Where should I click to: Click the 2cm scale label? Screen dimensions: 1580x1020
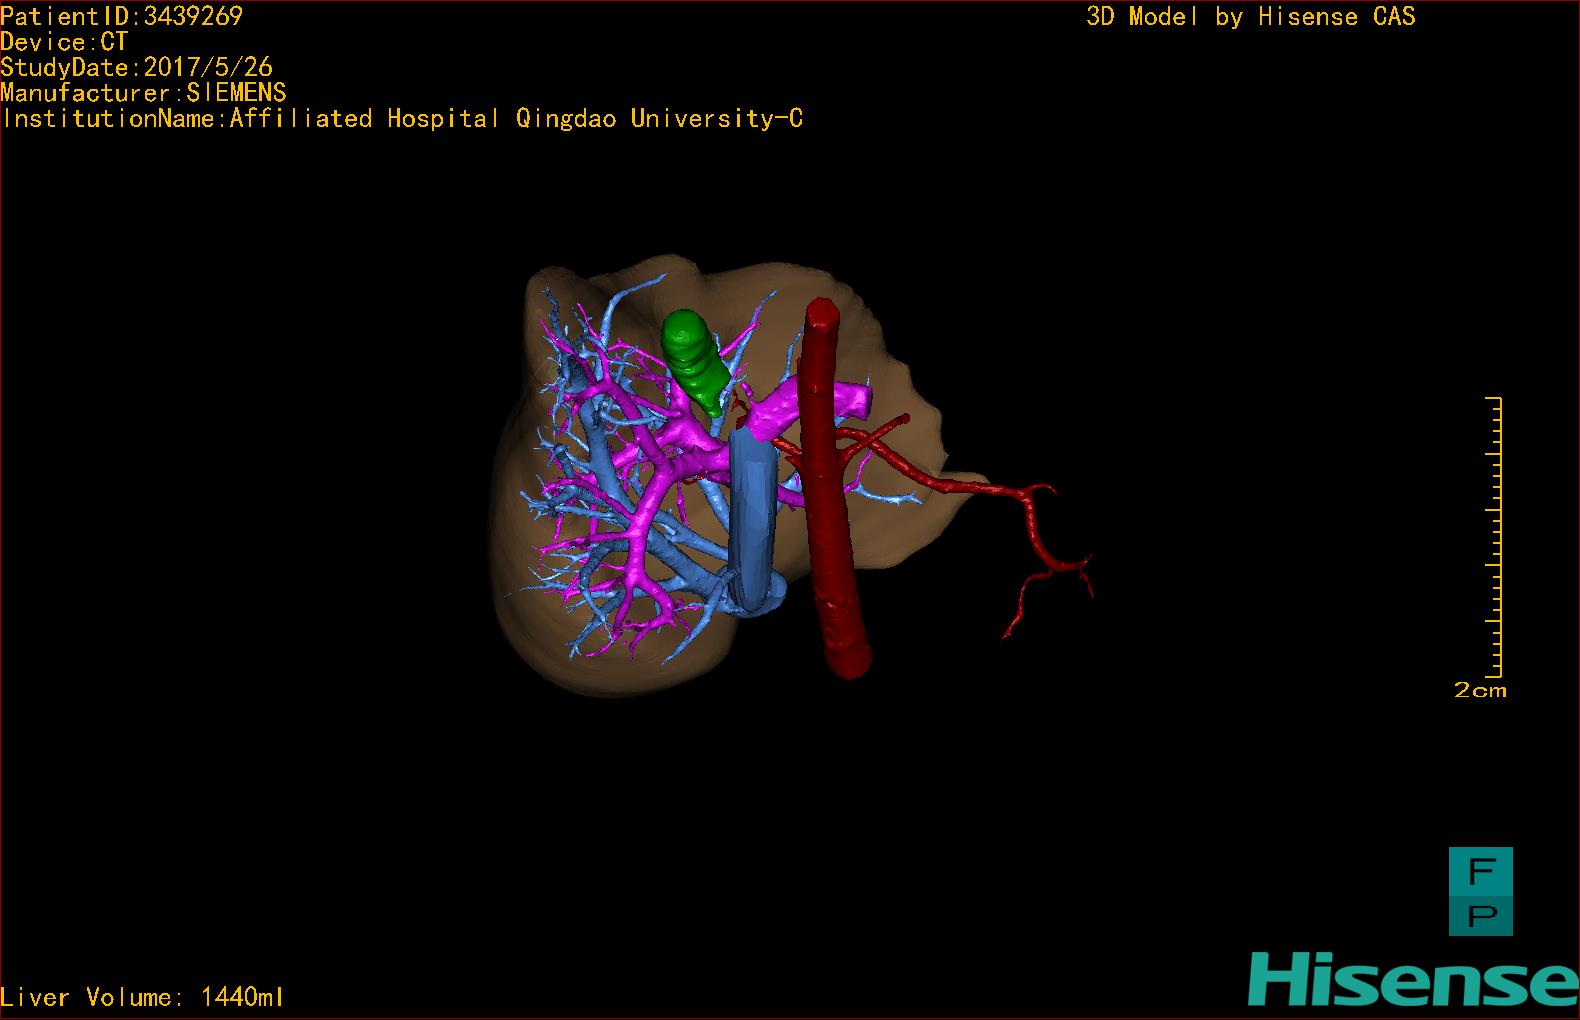(1479, 690)
